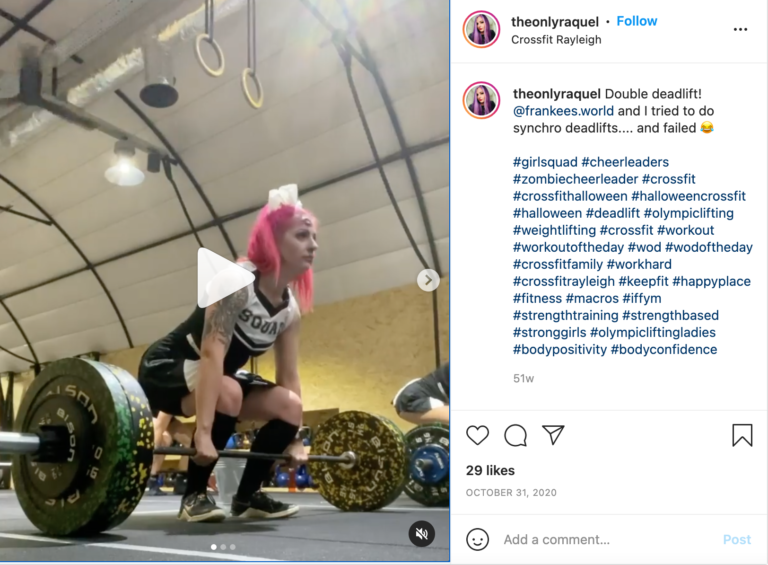Play the deadlift video
This screenshot has width=768, height=565.
pos(225,278)
